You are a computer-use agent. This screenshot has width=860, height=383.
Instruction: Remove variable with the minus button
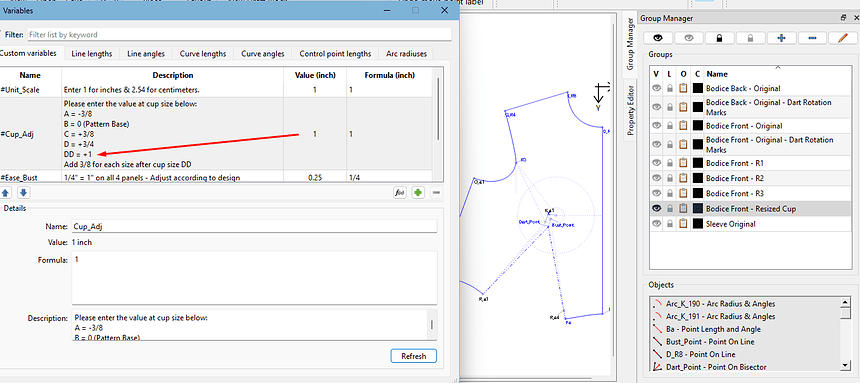(x=437, y=193)
